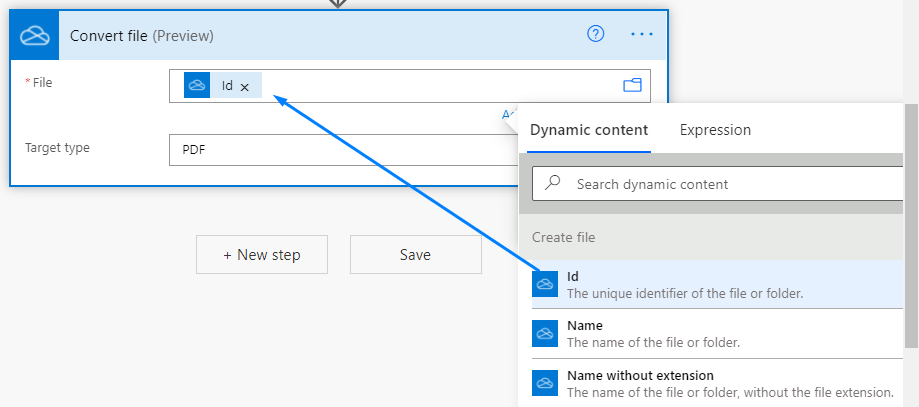Click the Convert file (Preview) title

coord(142,36)
